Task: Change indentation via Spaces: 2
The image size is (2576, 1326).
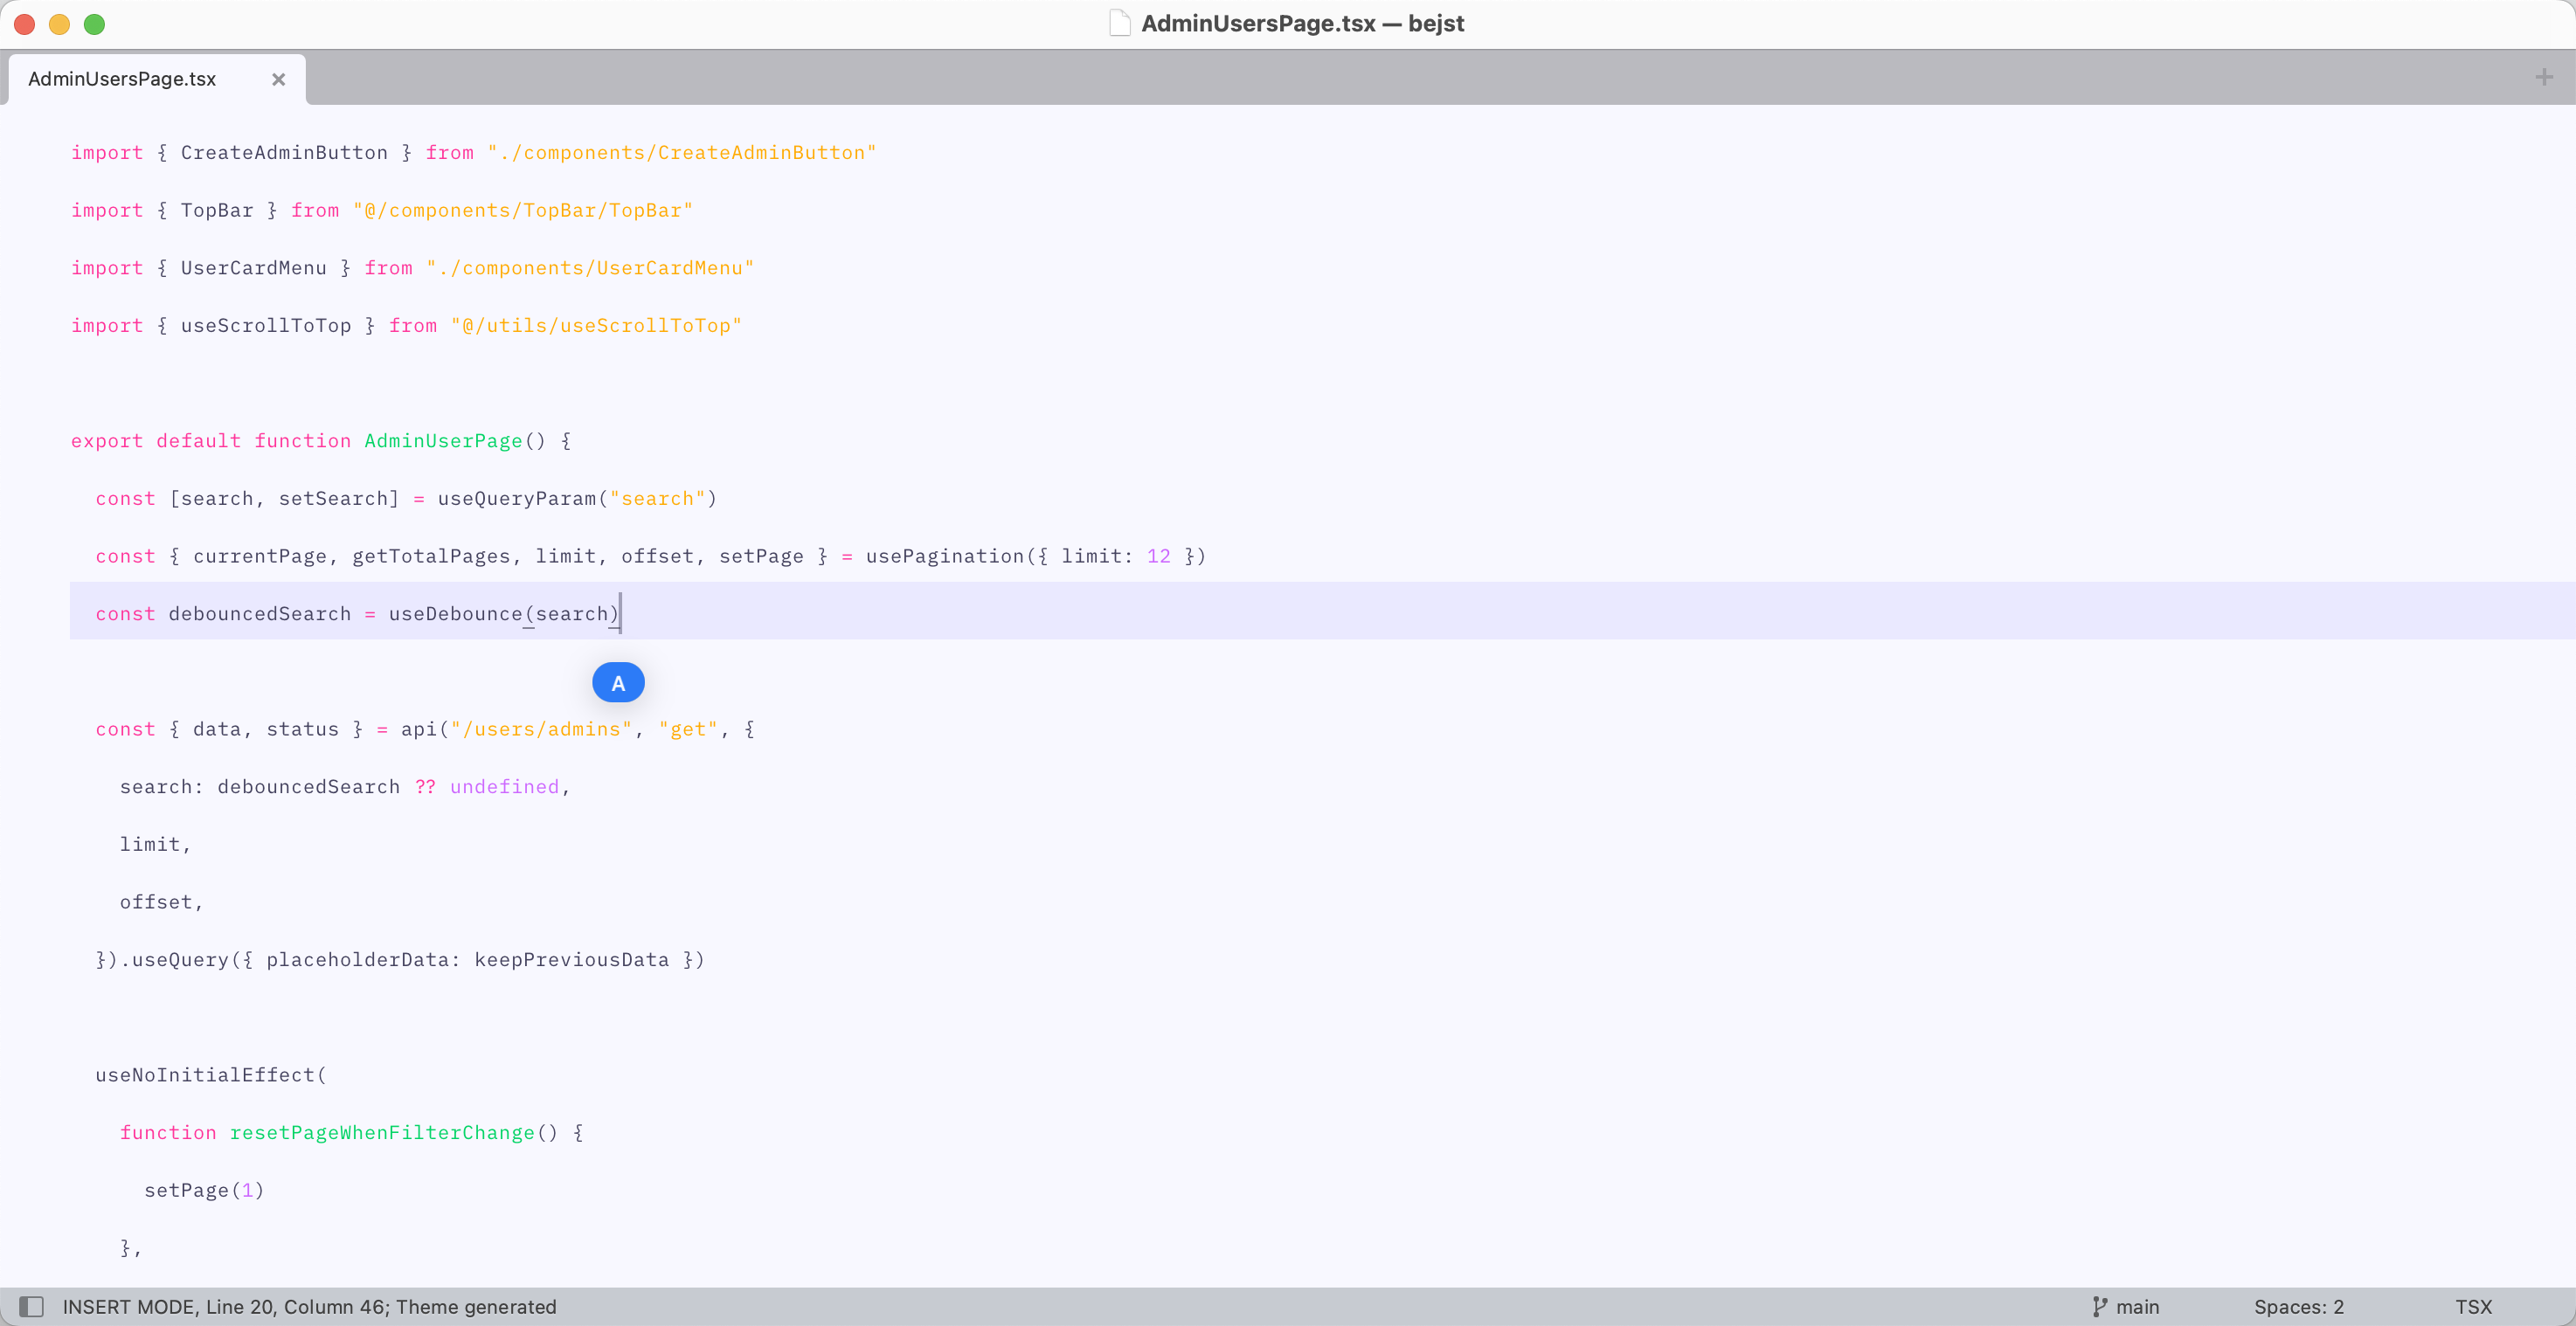Action: [2298, 1306]
